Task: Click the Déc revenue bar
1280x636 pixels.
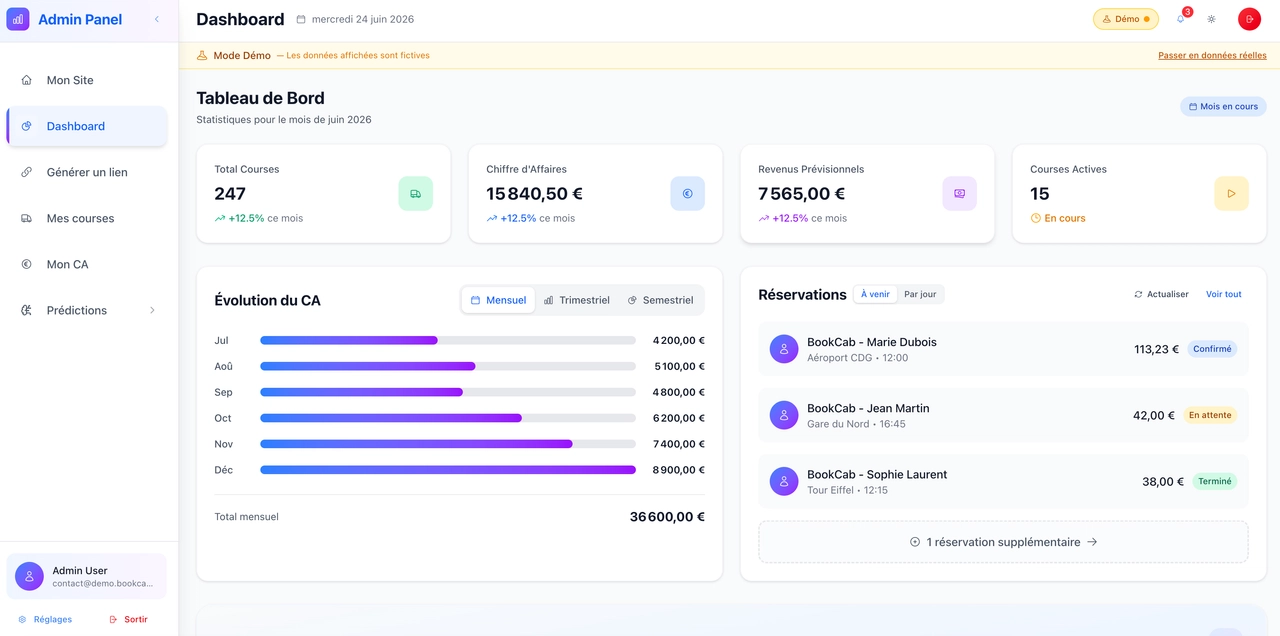Action: tap(448, 470)
